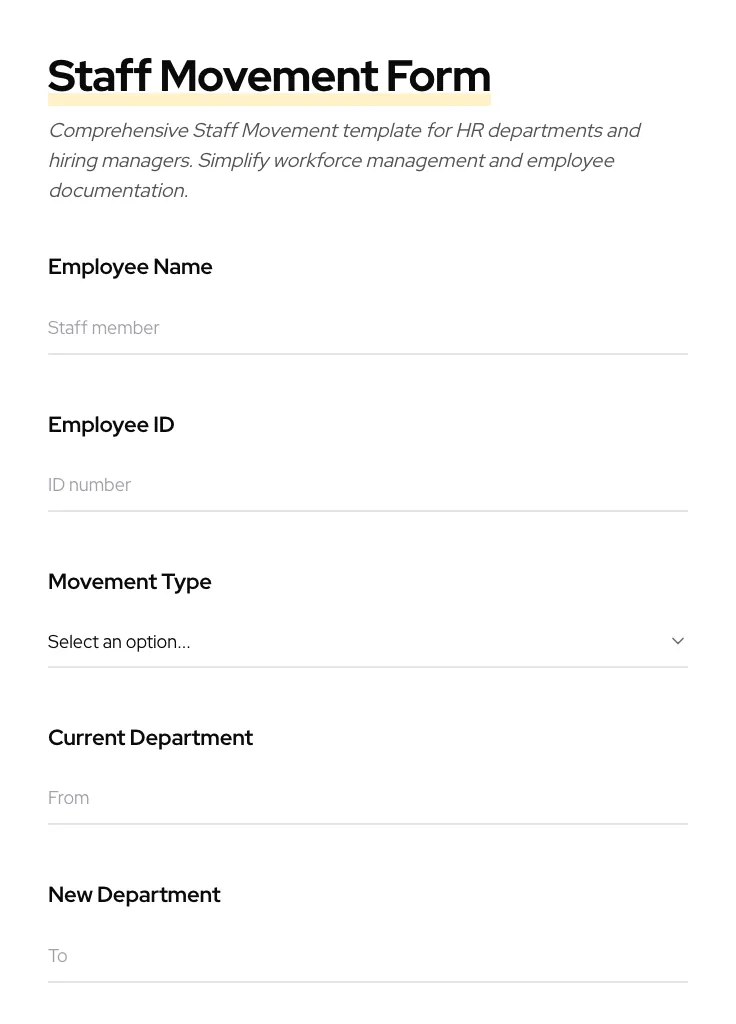Select the Staff Movement Form heading
736x1024 pixels.
point(269,75)
